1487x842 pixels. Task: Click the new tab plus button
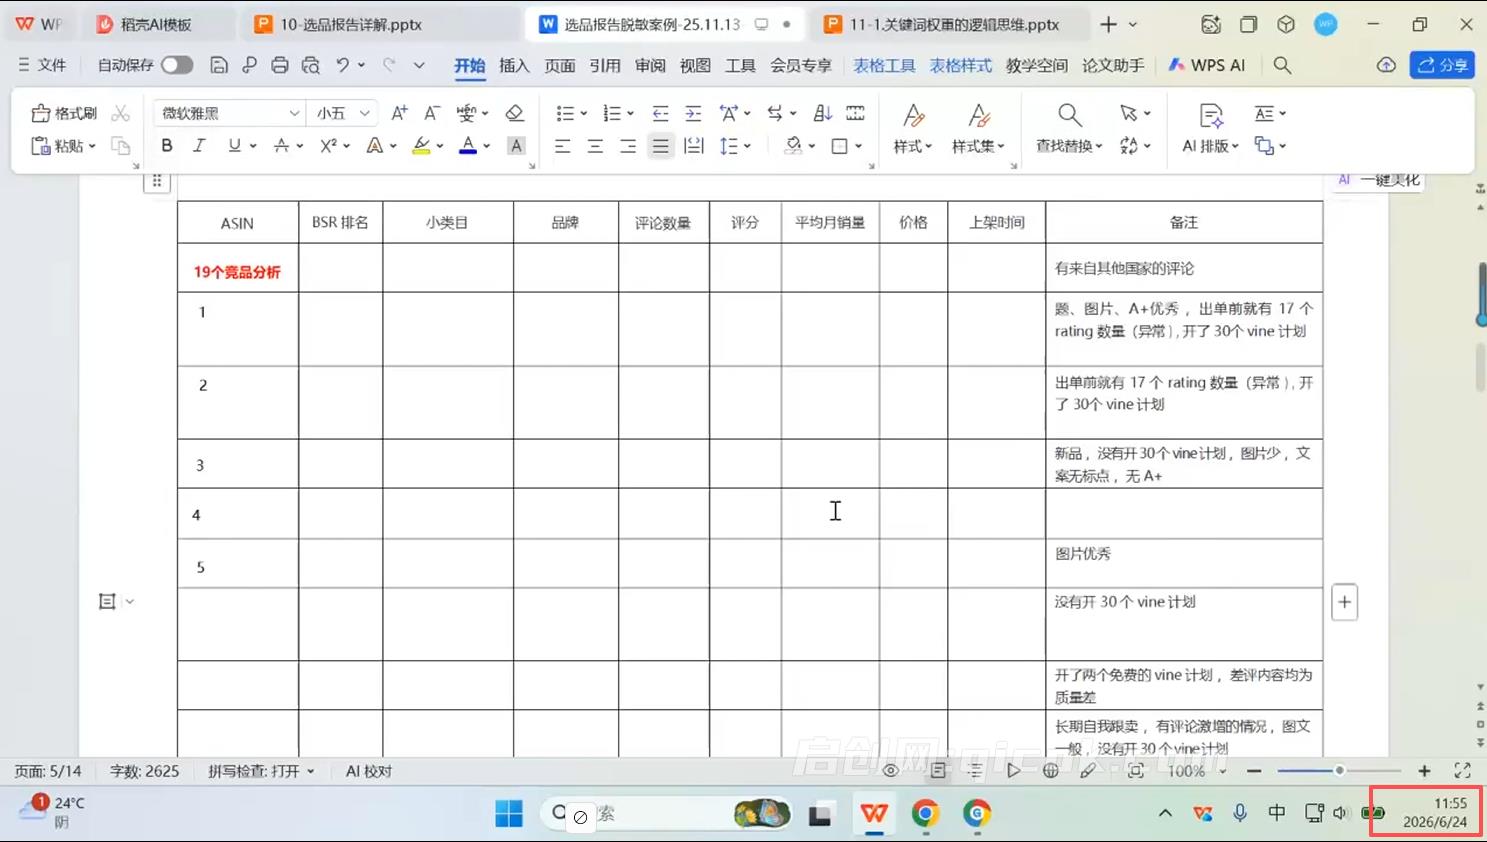pos(1108,24)
